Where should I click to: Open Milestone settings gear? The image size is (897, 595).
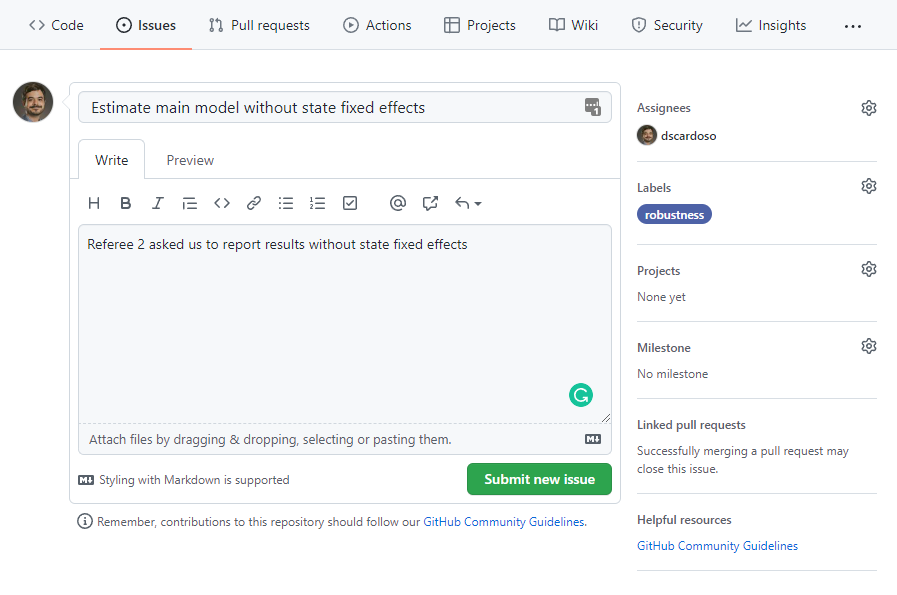pyautogui.click(x=868, y=346)
